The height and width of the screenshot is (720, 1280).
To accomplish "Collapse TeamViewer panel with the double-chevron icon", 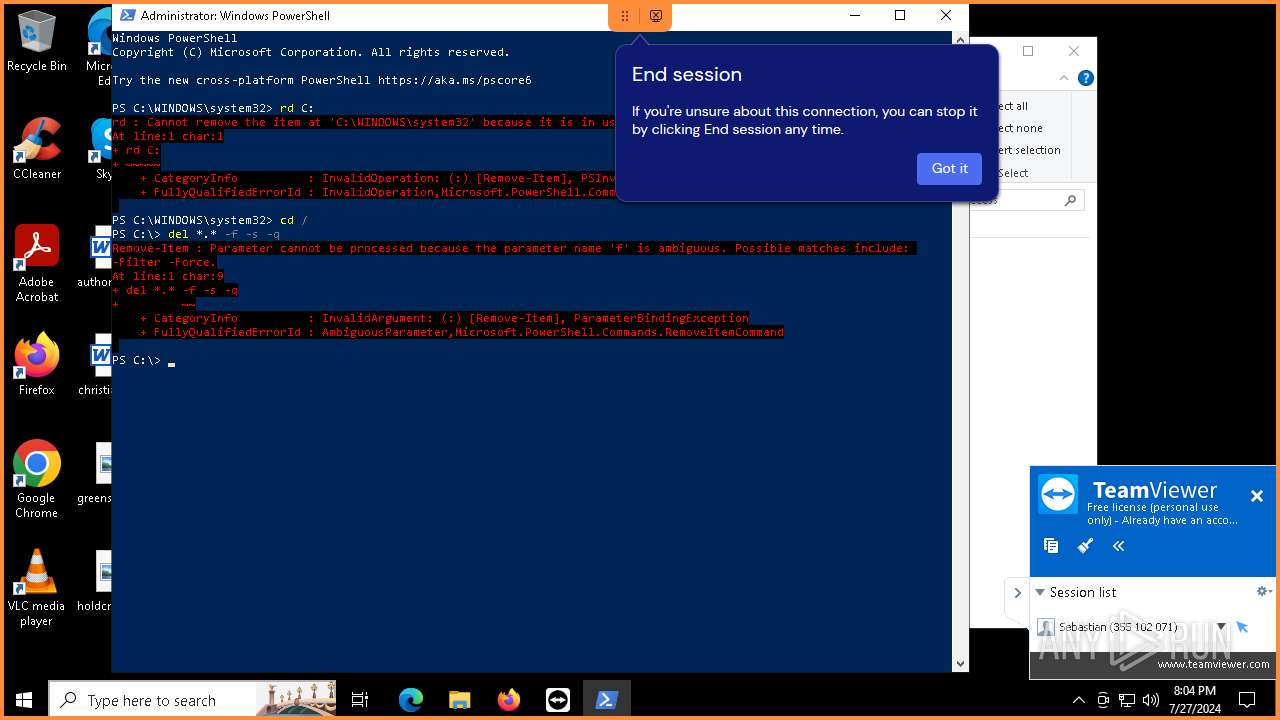I will click(1119, 545).
